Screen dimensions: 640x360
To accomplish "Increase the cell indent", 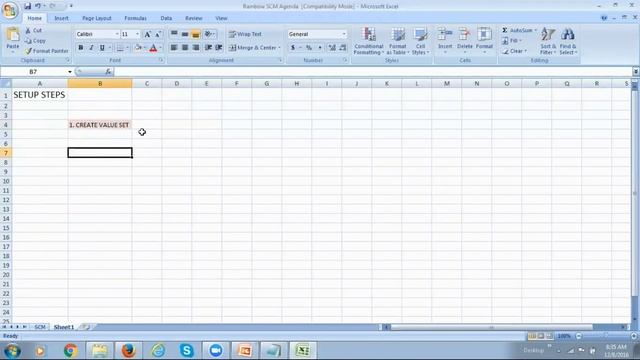I will point(219,48).
